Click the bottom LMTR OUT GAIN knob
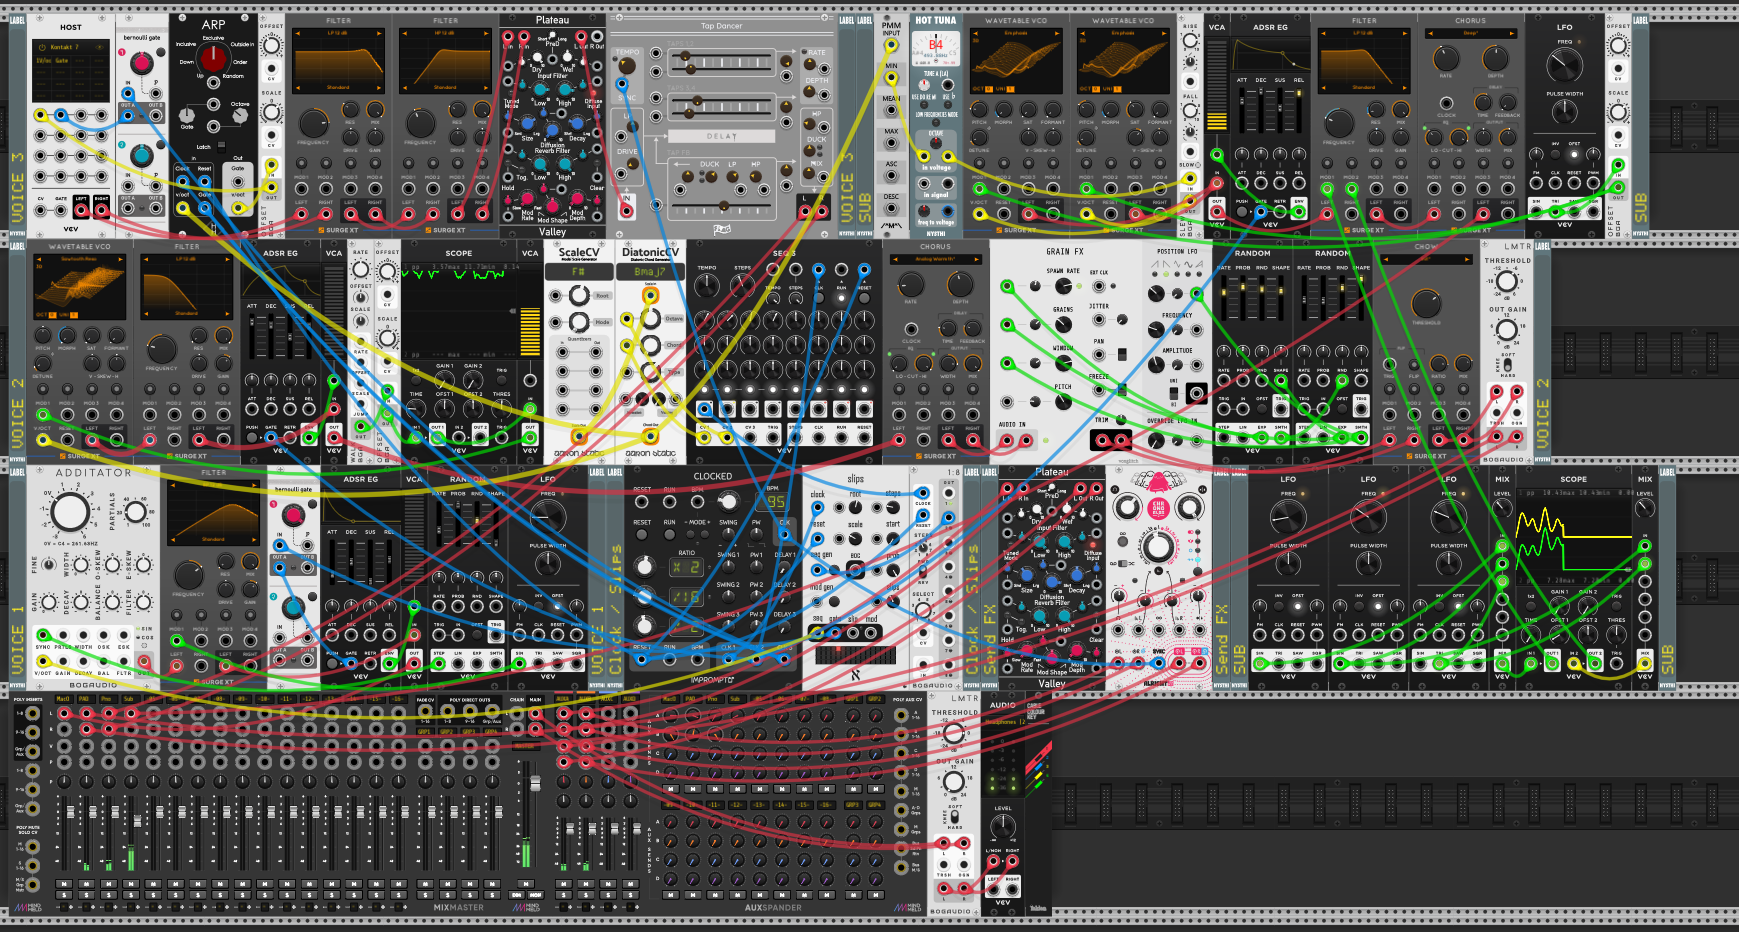This screenshot has height=932, width=1739. 952,781
